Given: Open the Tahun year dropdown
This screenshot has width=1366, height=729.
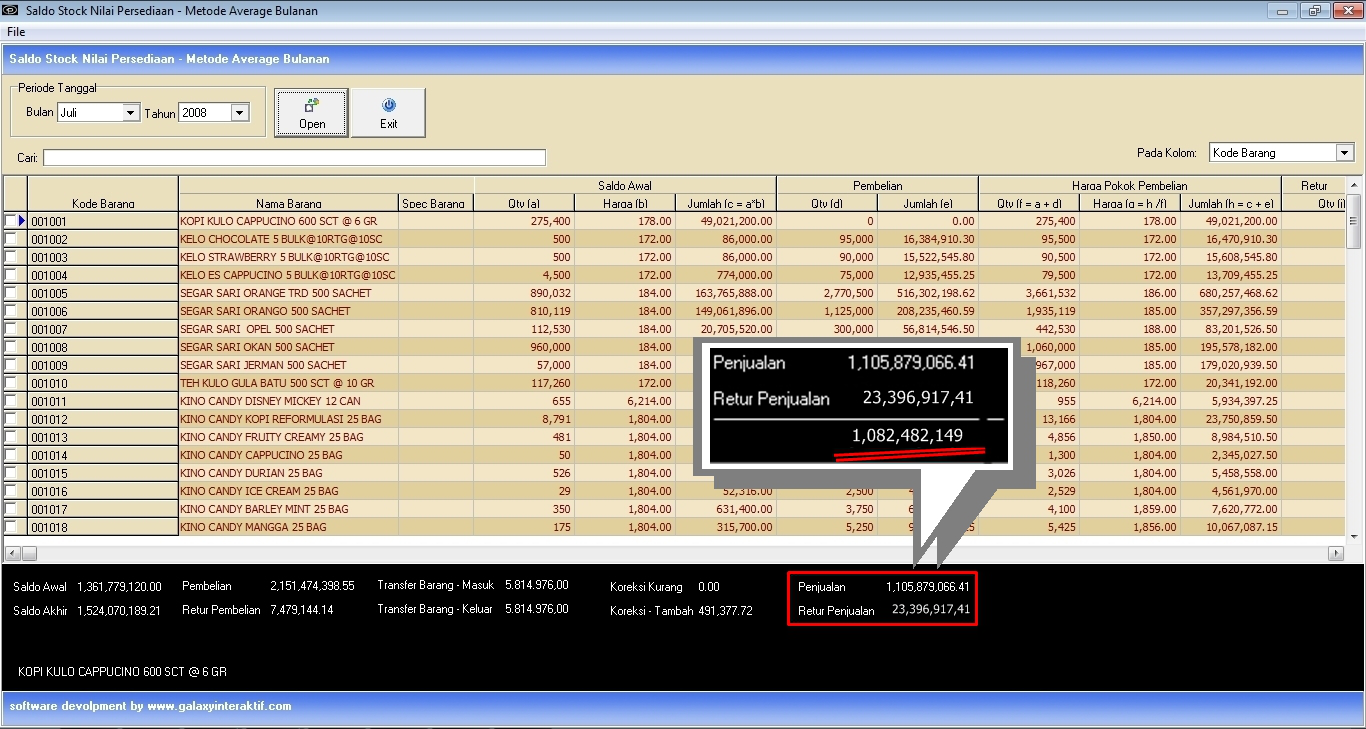Looking at the screenshot, I should coord(239,113).
